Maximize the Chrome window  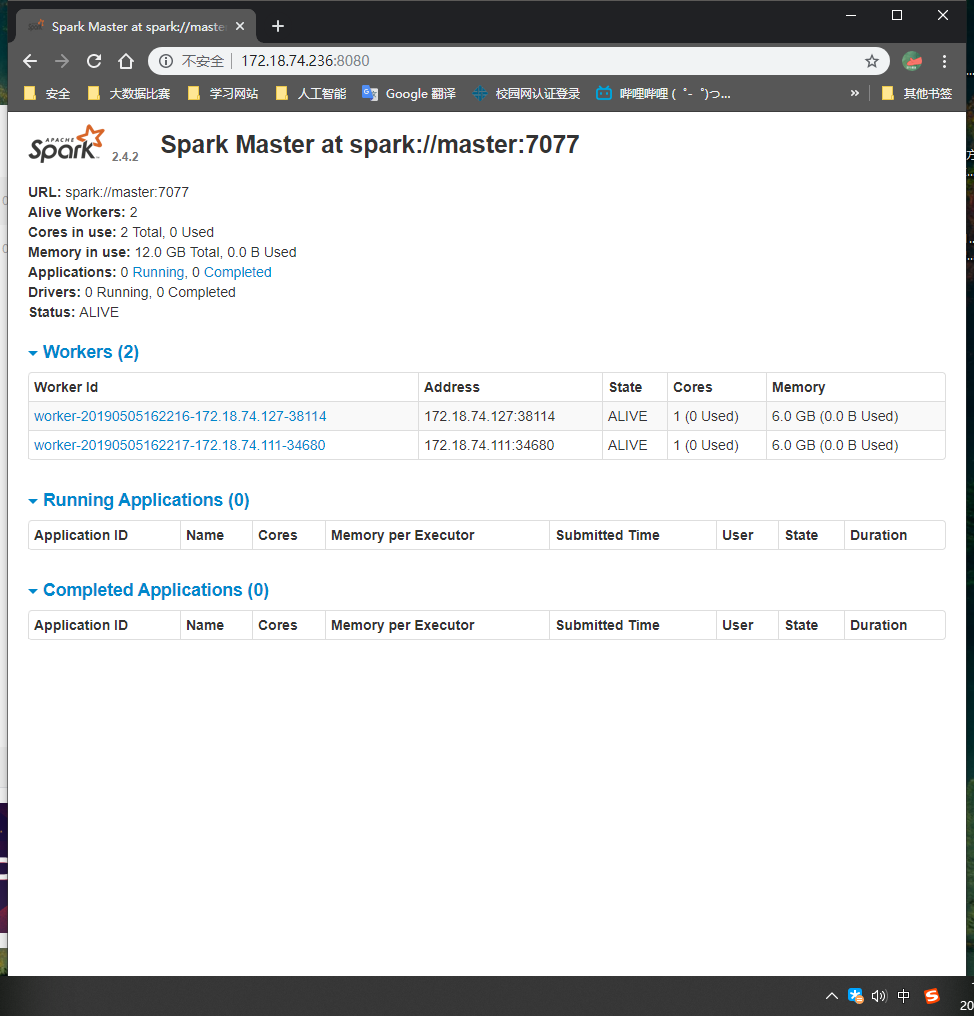pyautogui.click(x=897, y=15)
